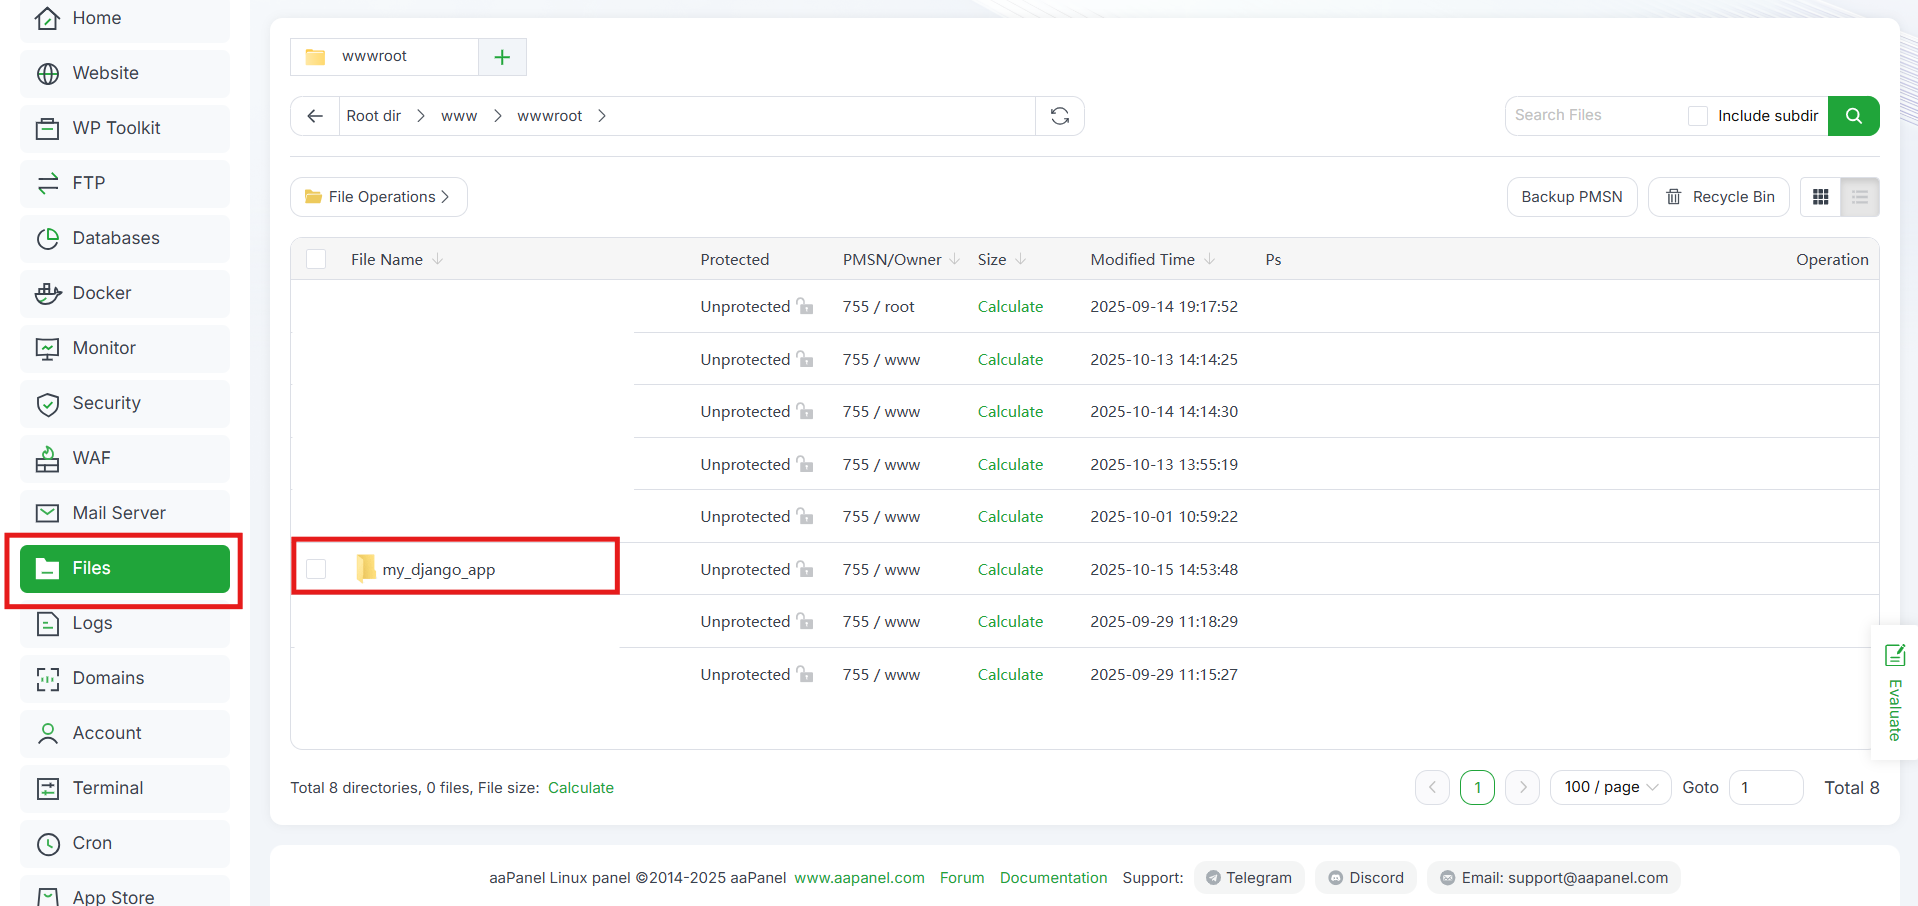Expand chevron after www breadcrumb
The height and width of the screenshot is (906, 1918).
click(x=497, y=116)
